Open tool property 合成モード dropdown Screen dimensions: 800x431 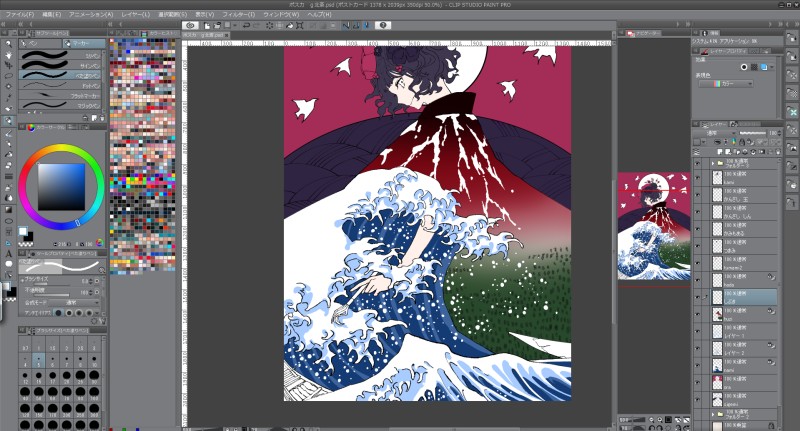coord(73,302)
